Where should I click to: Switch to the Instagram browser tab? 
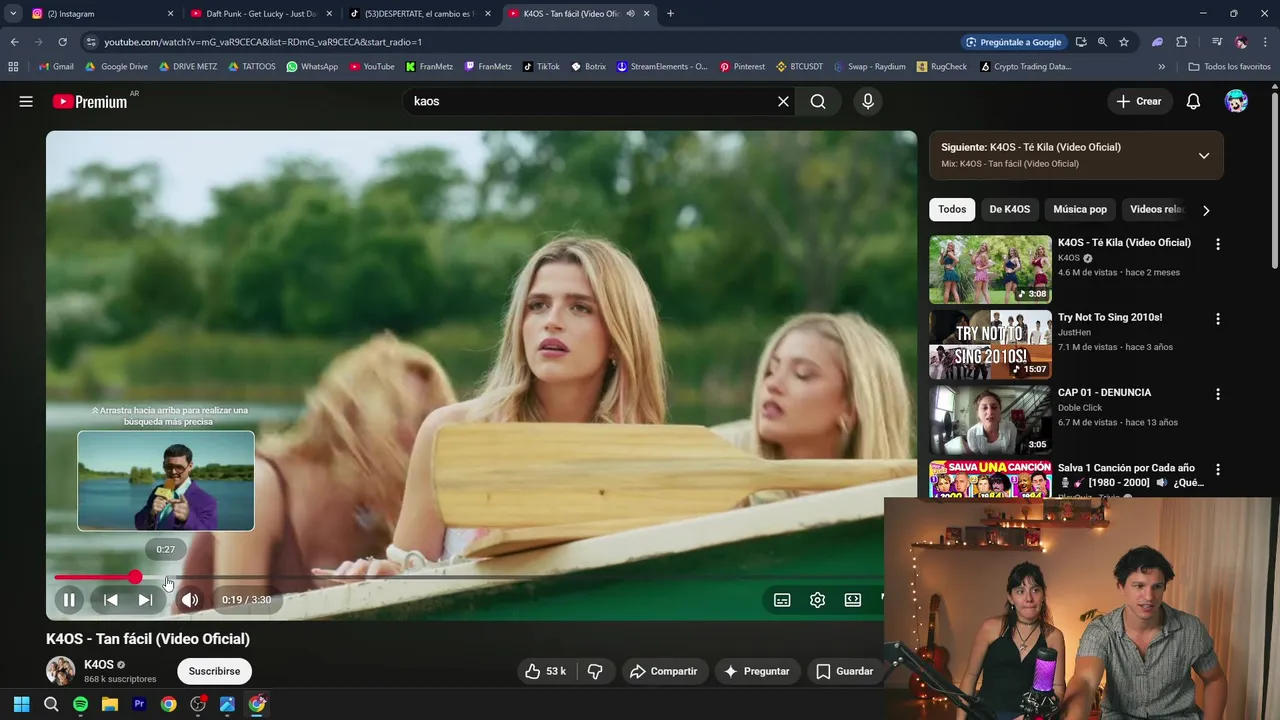(100, 14)
